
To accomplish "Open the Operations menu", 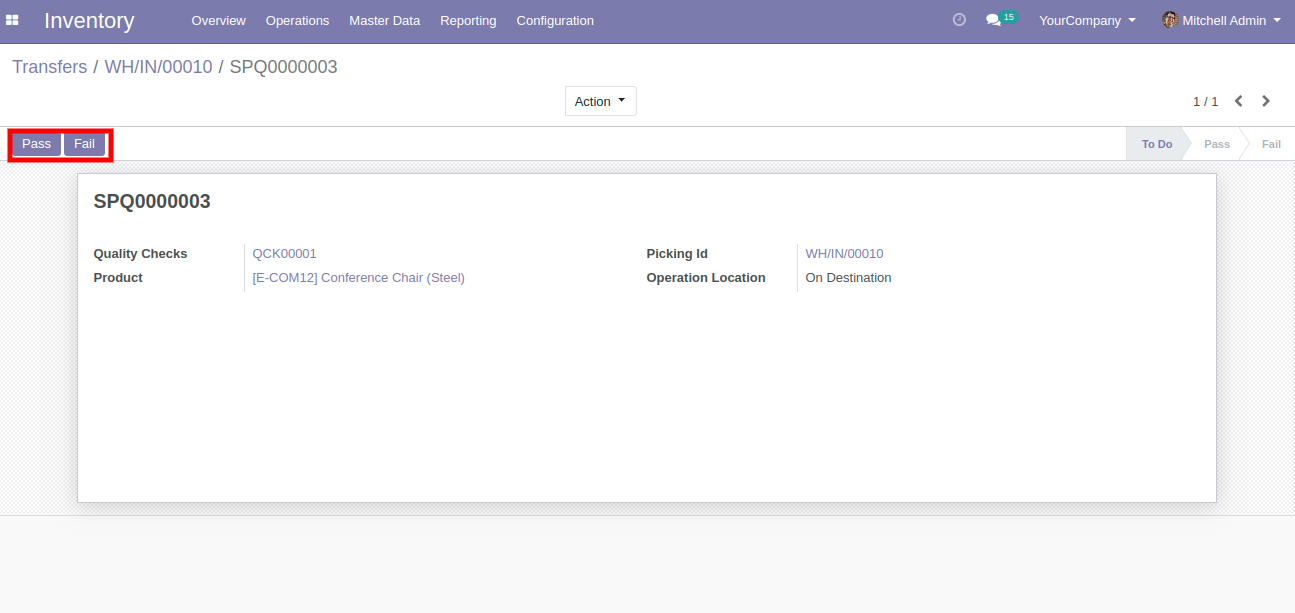I will coord(297,20).
